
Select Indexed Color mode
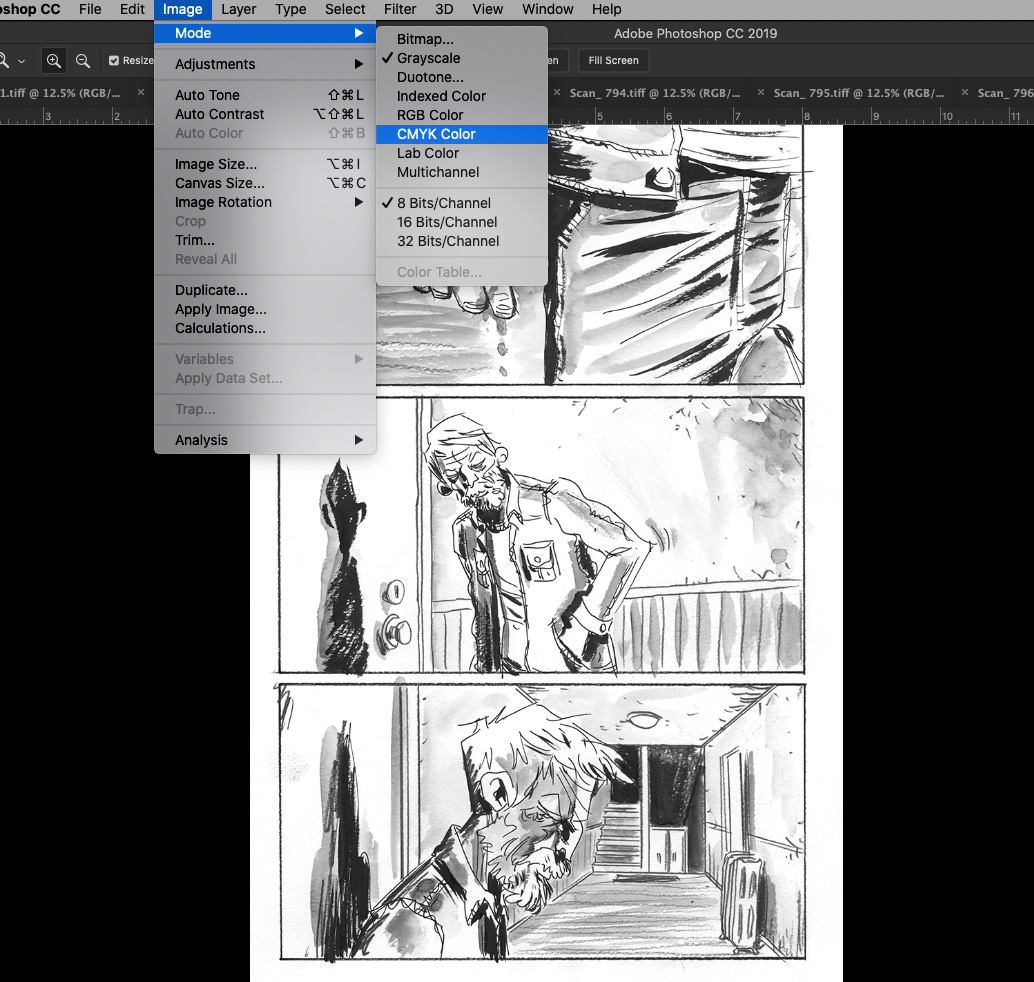[462, 96]
